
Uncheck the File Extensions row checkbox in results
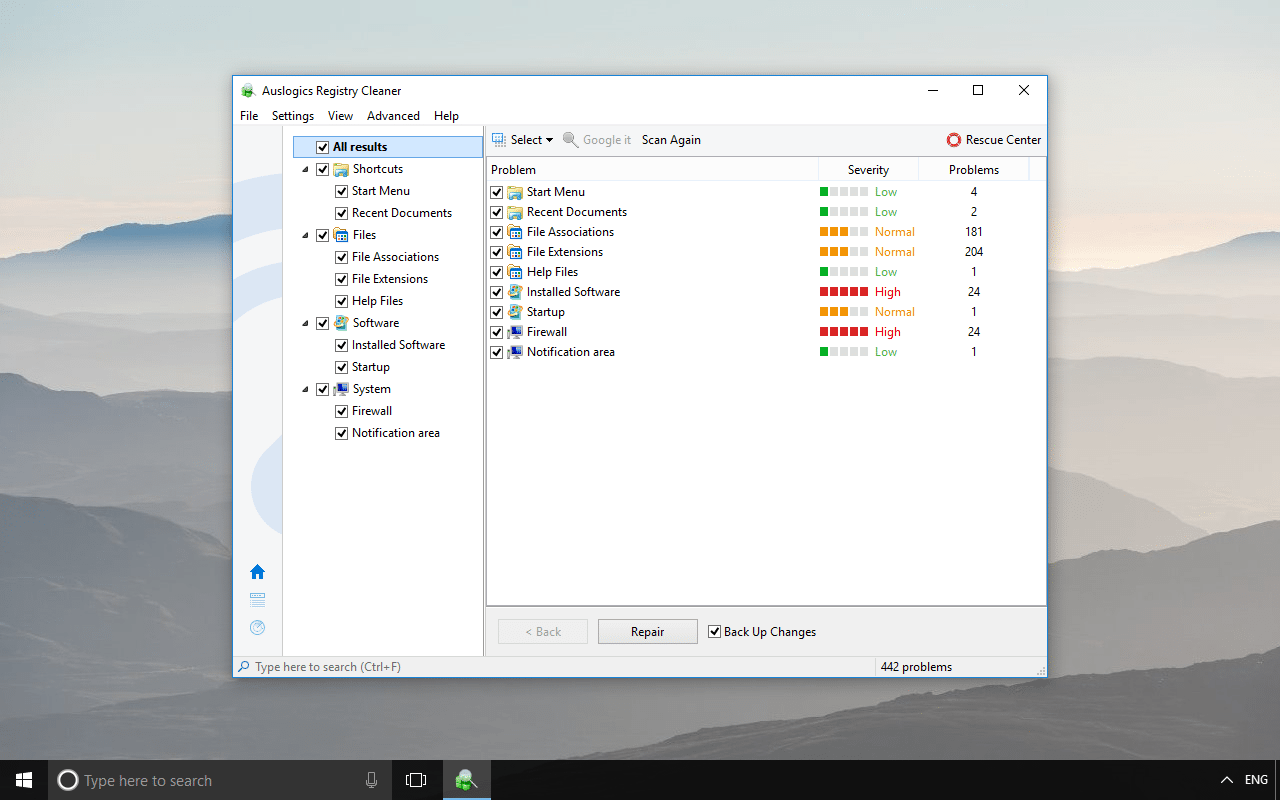[x=497, y=252]
